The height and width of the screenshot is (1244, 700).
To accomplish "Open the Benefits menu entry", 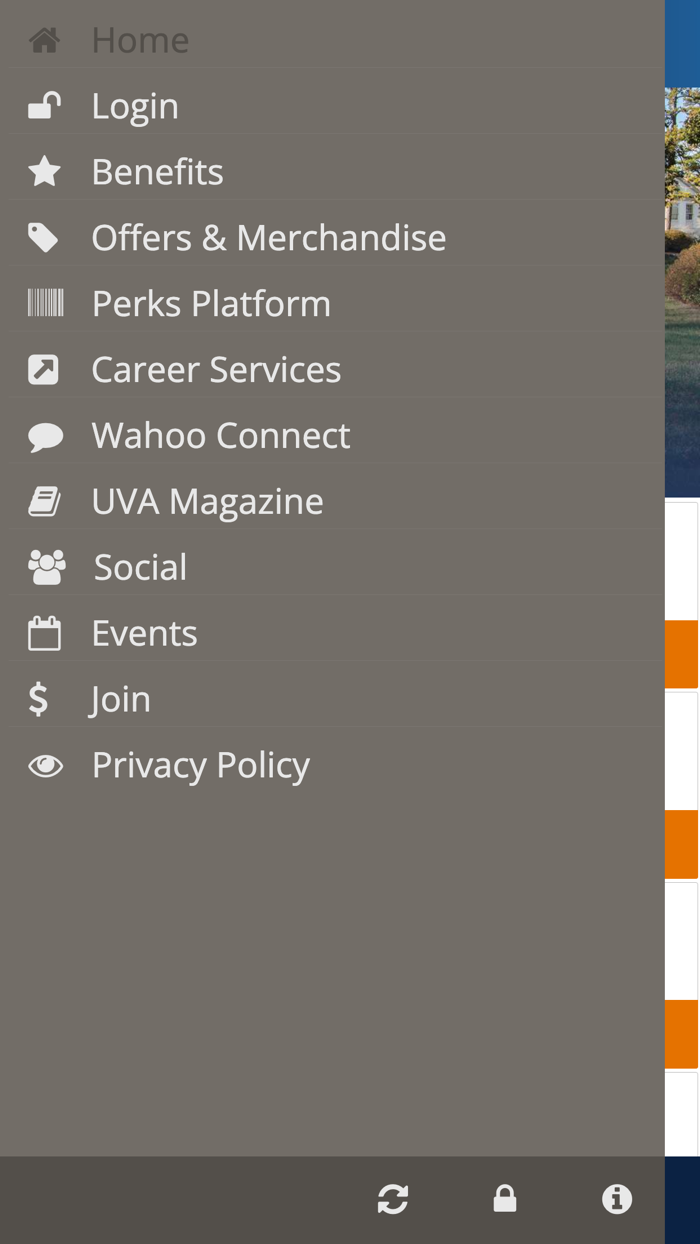I will [157, 171].
